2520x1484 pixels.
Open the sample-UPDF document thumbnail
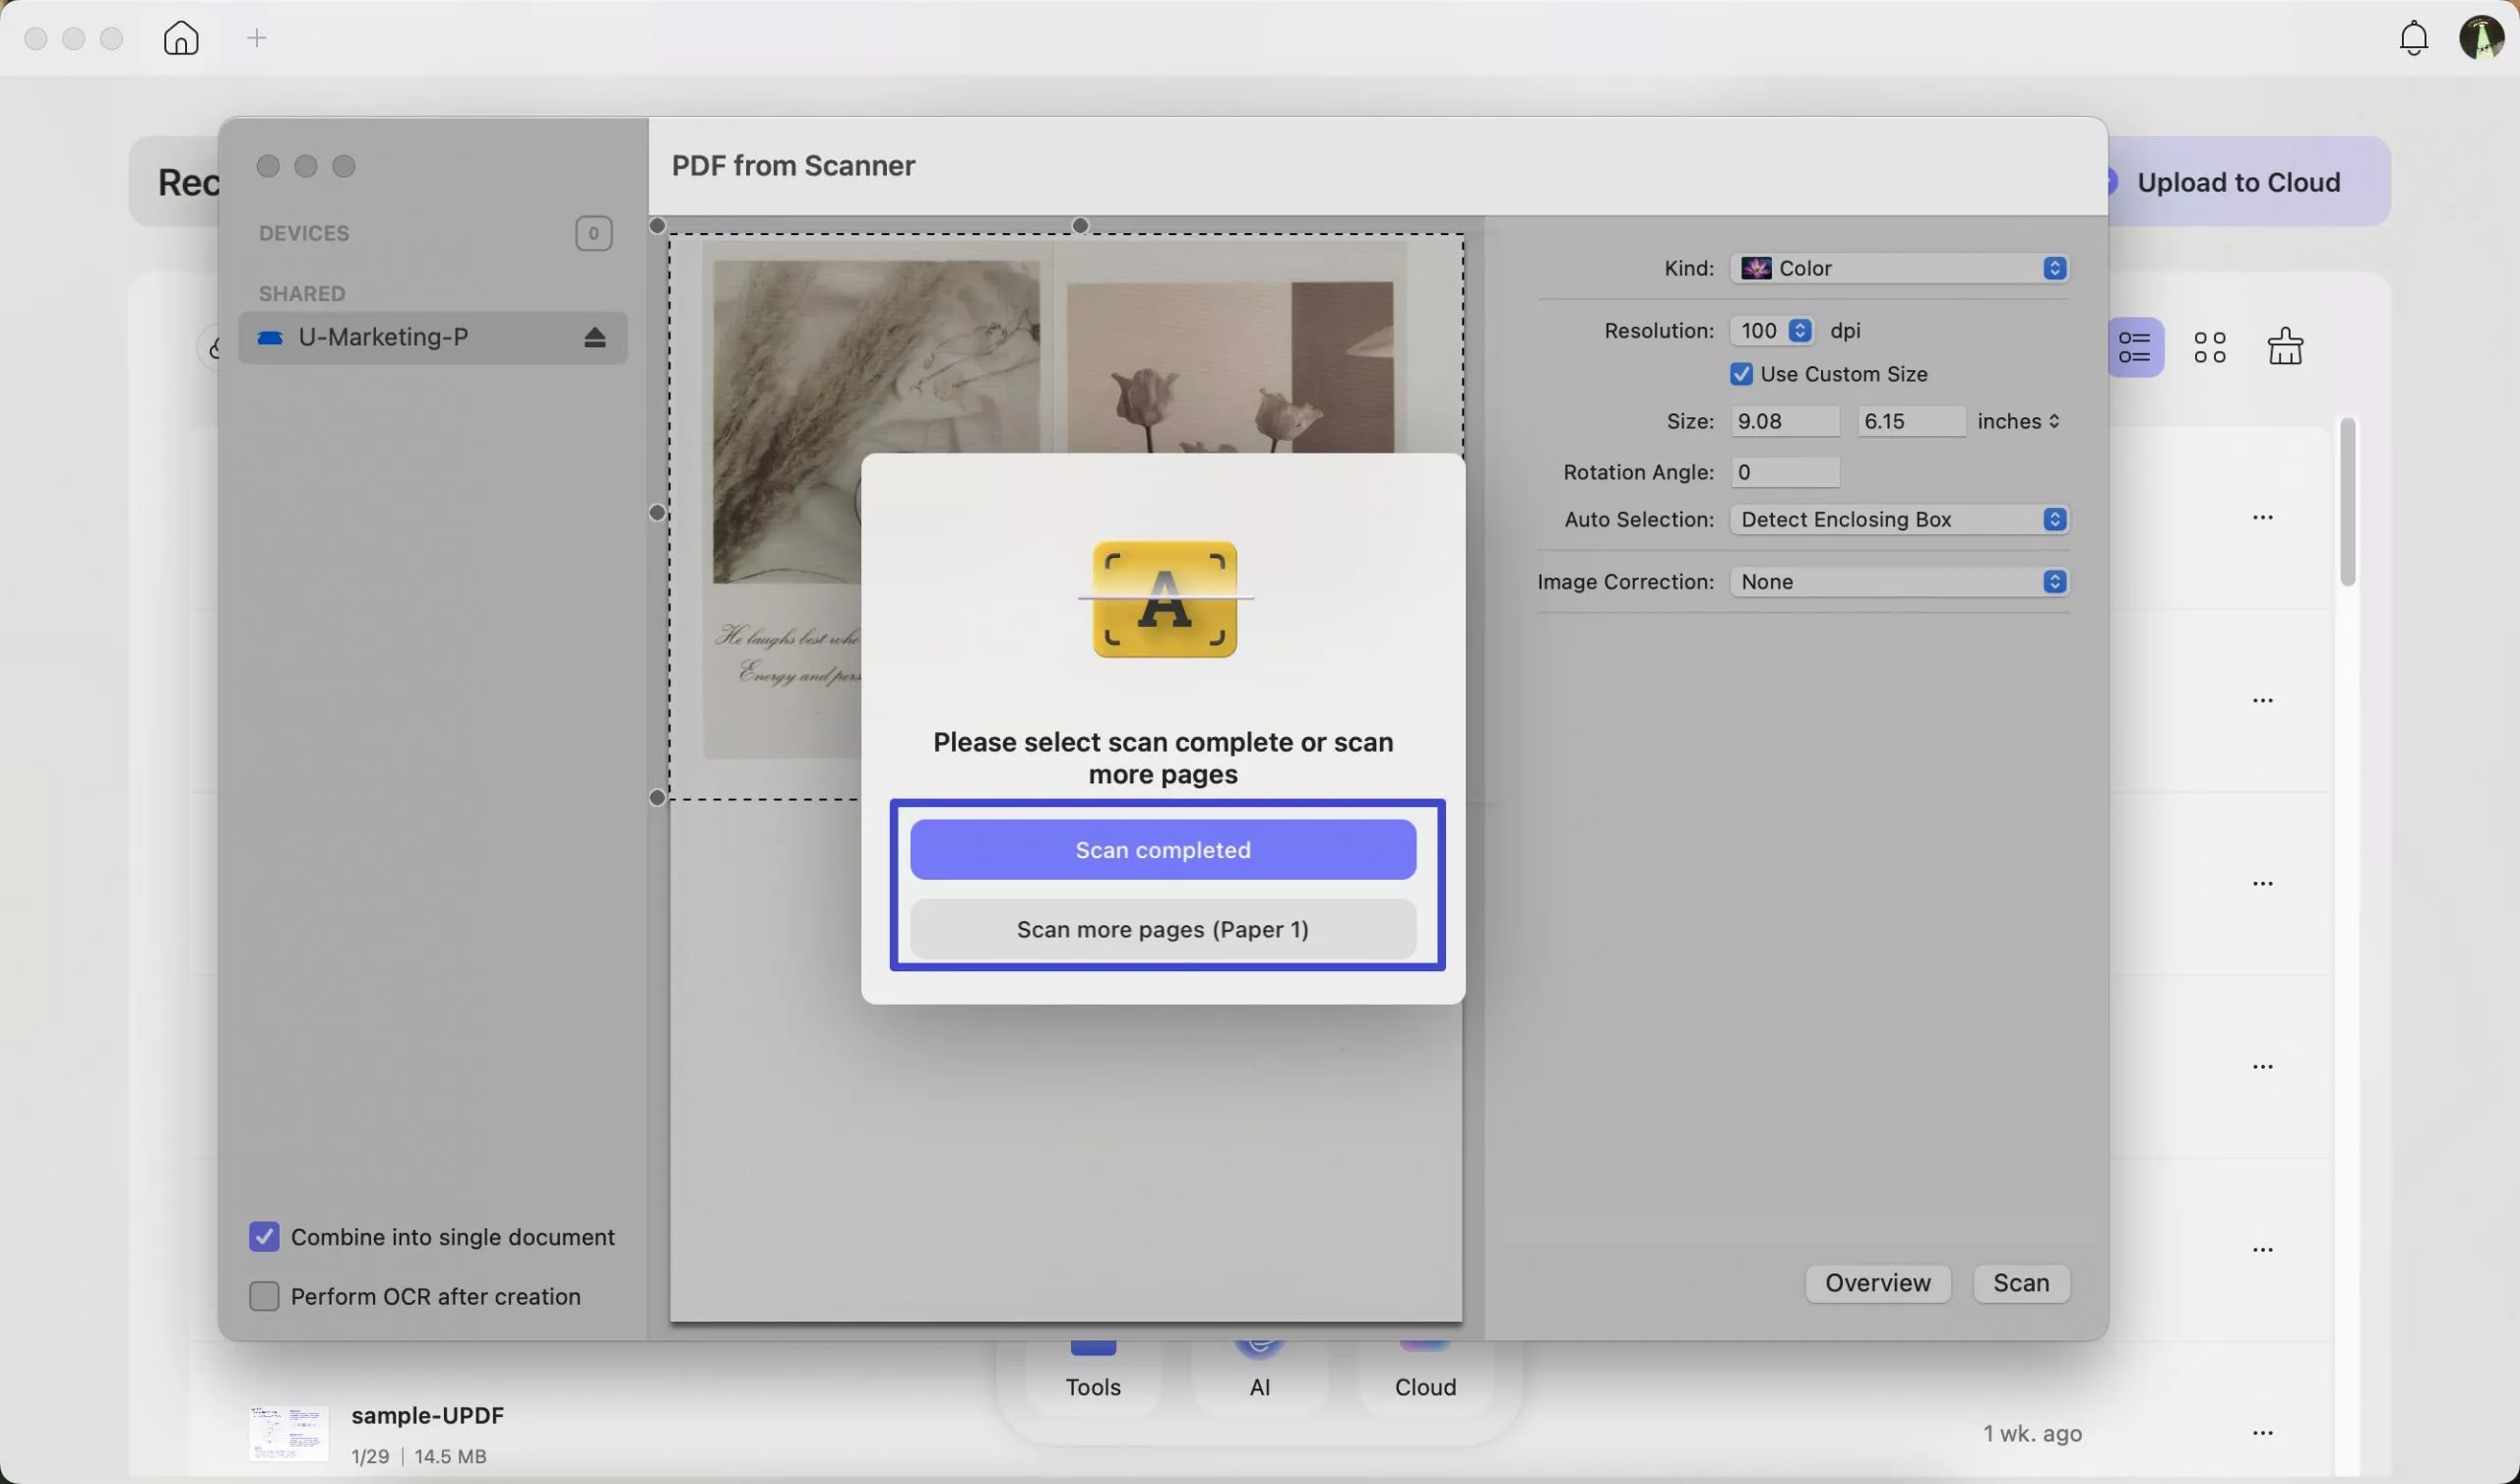[288, 1433]
